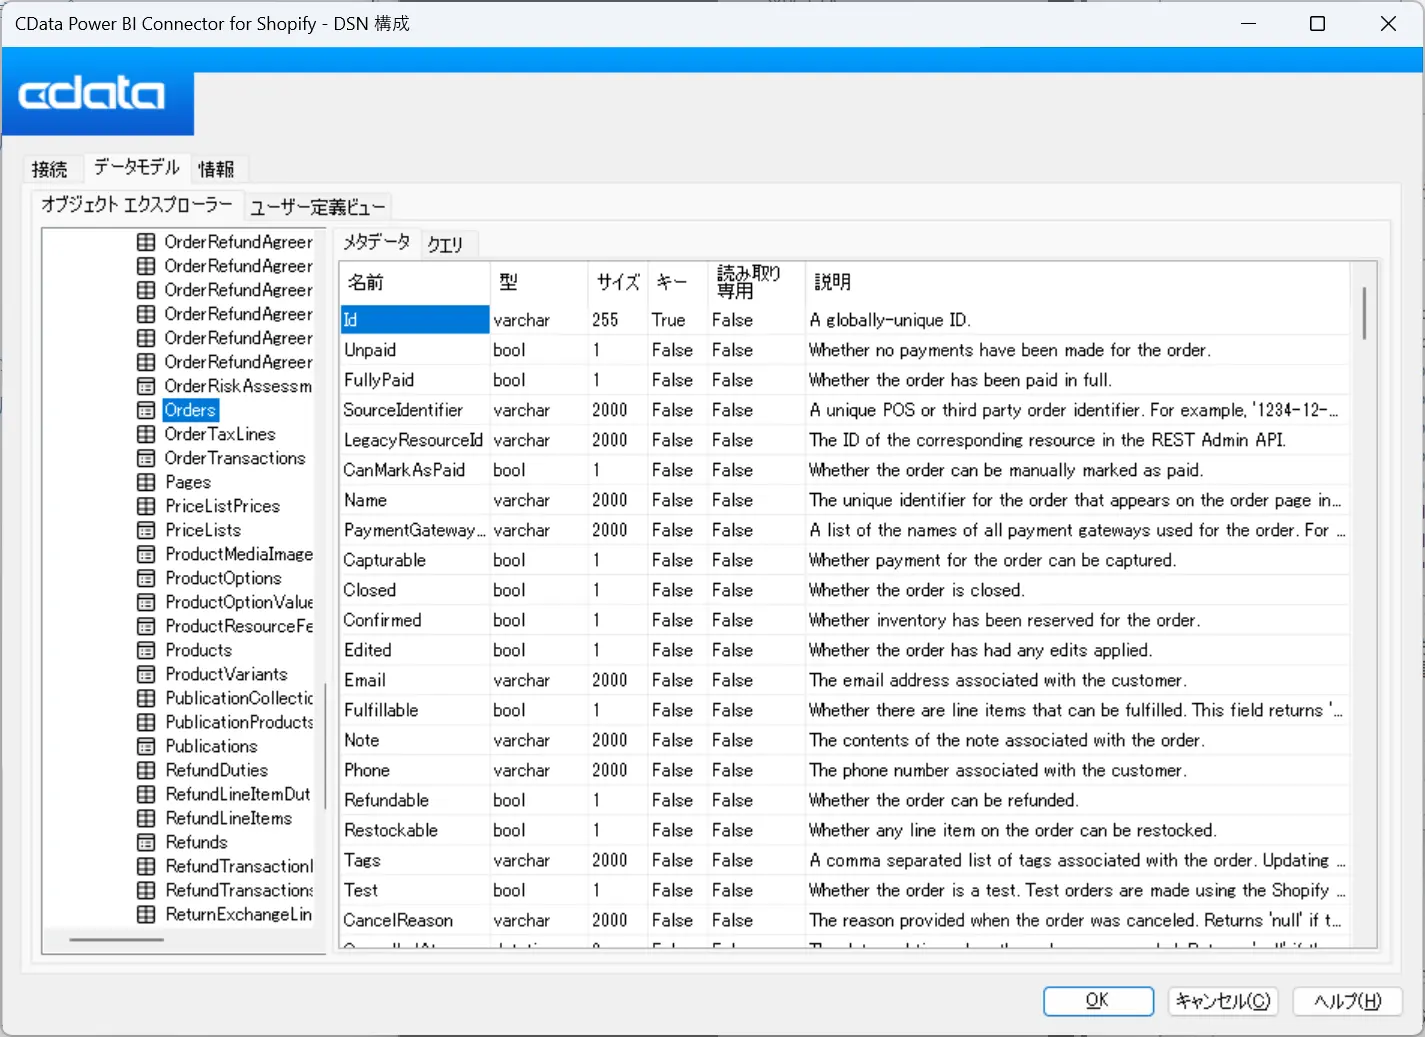Click the icon beside ProductVariants
1425x1037 pixels.
146,674
